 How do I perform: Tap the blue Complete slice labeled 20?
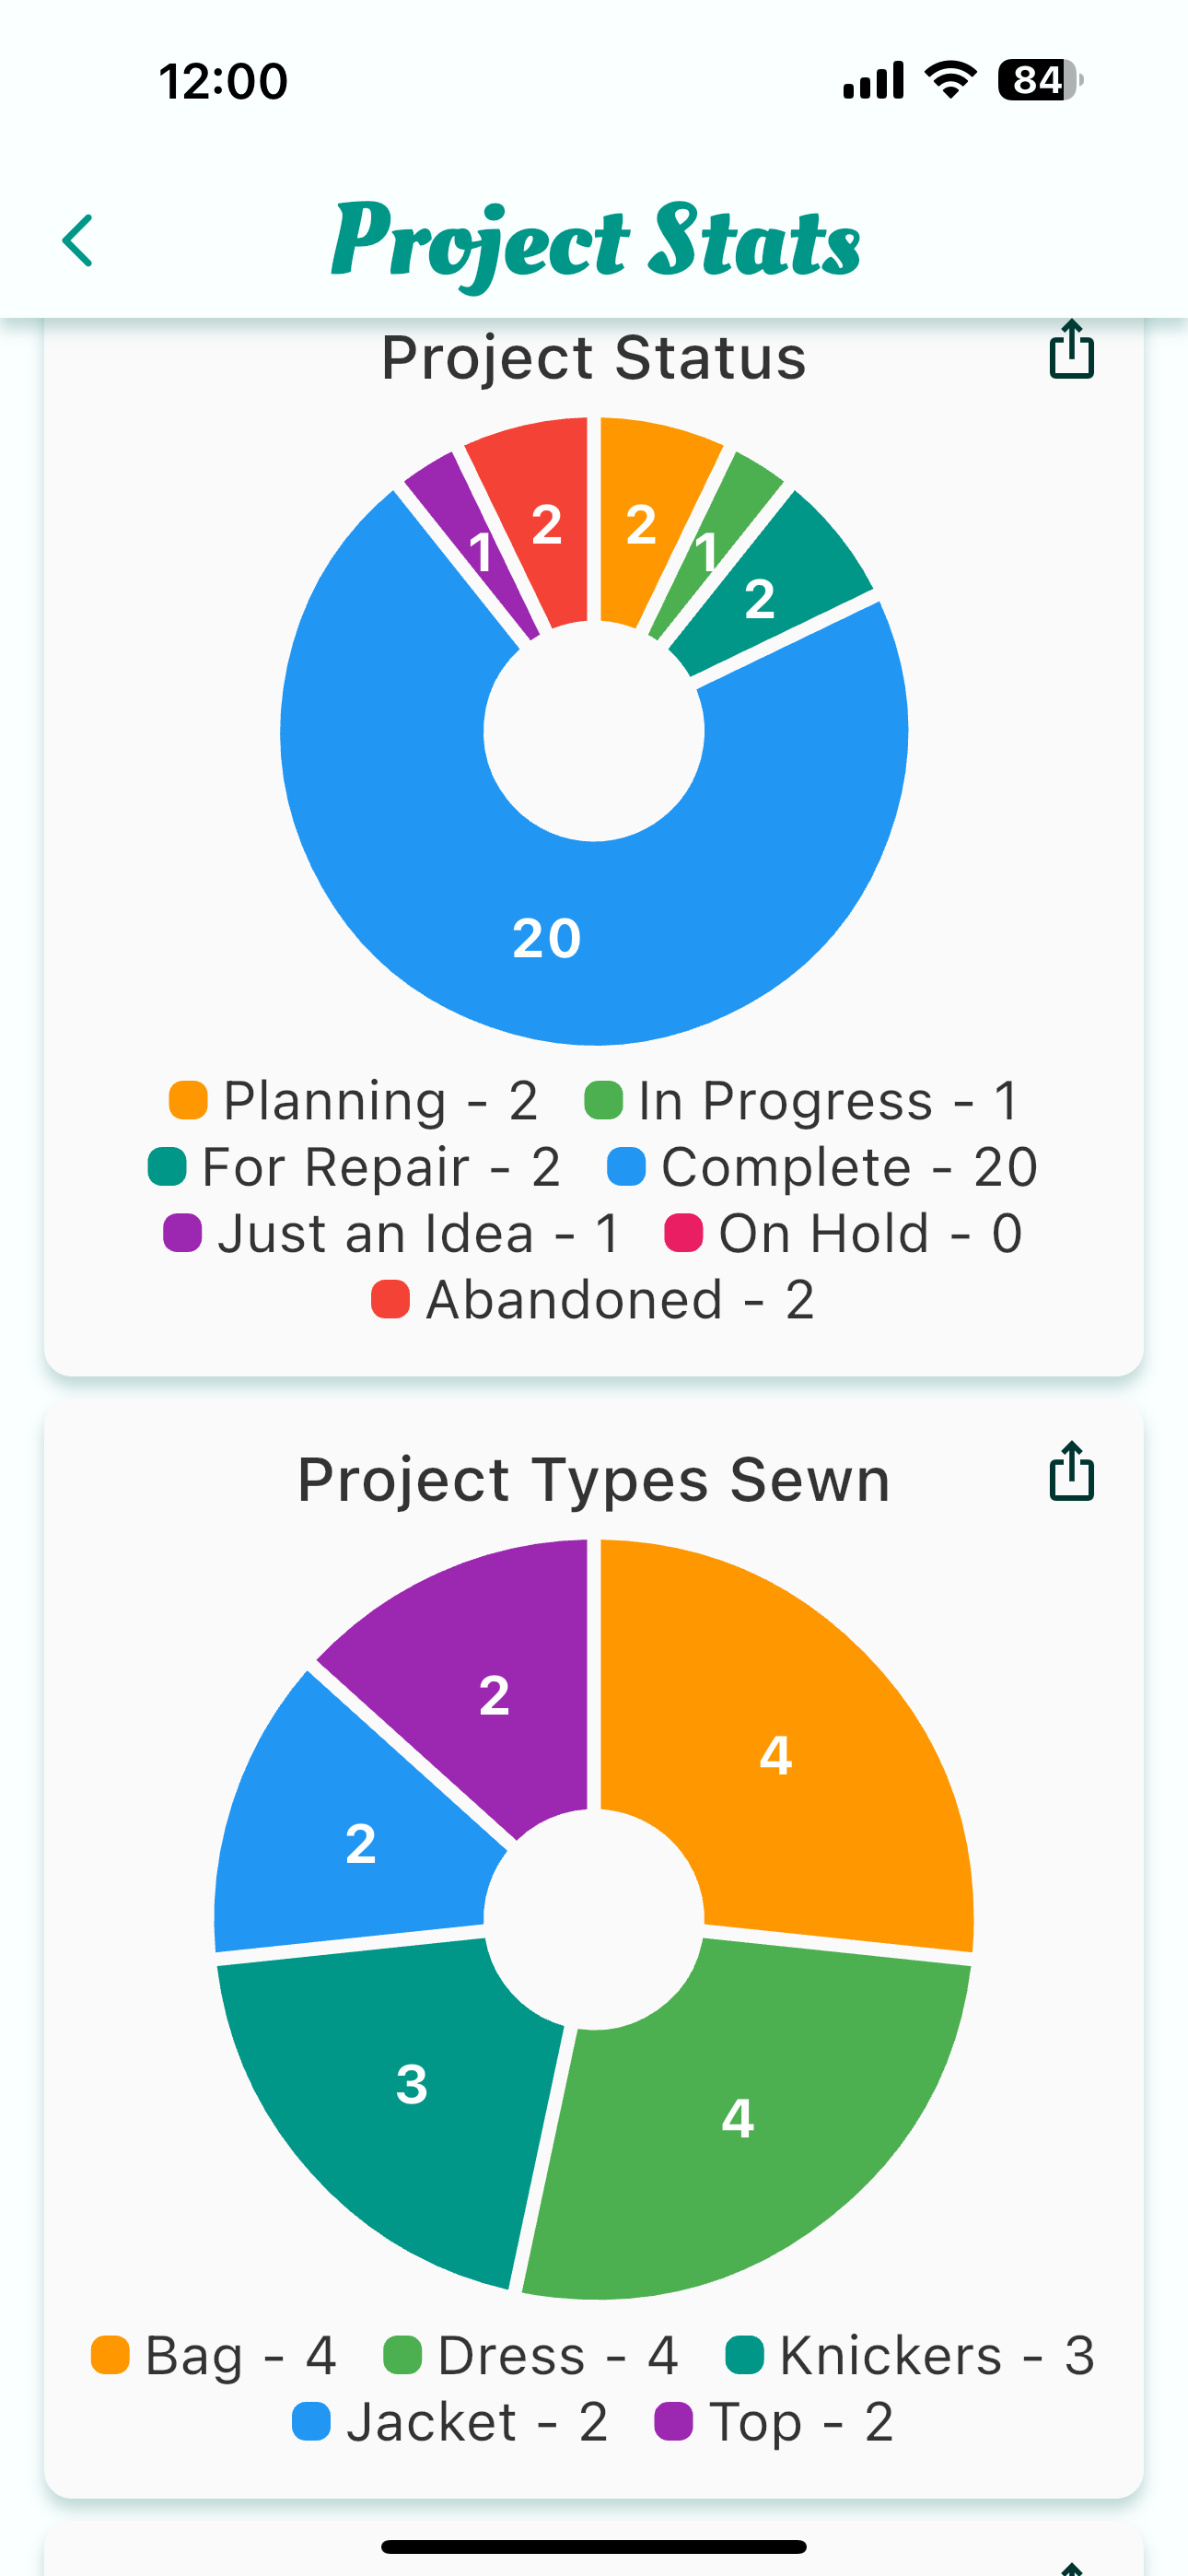point(548,938)
